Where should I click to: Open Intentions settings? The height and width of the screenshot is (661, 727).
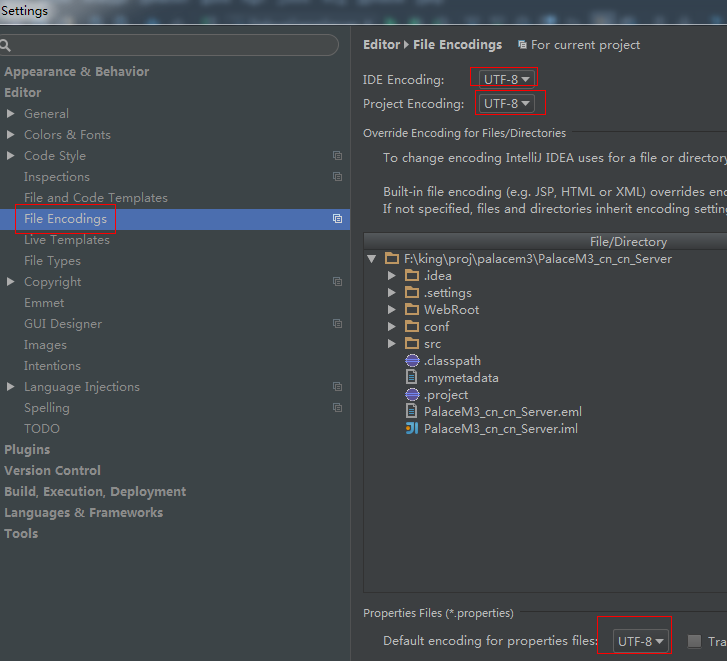[x=52, y=366]
